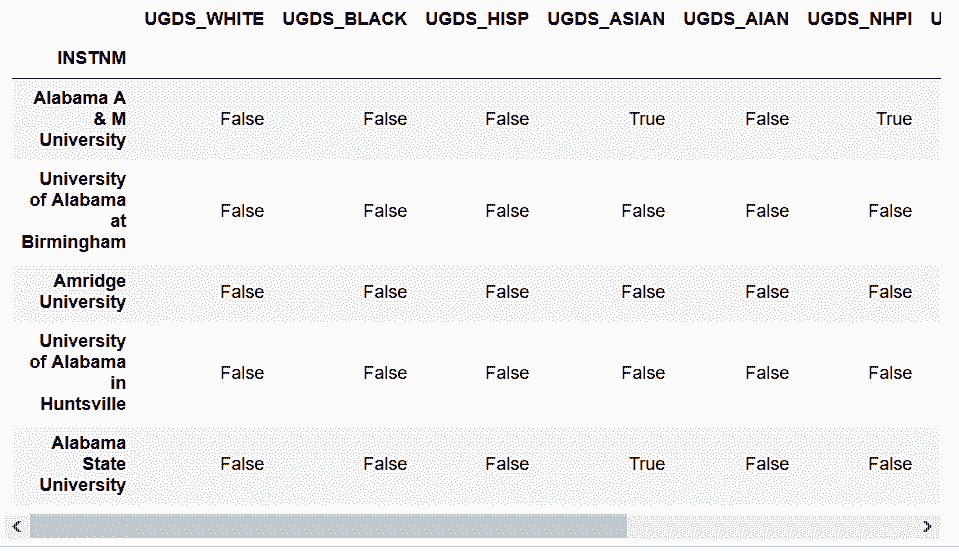Screen dimensions: 959x551
Task: Click the right scroll arrow of horizontal scrollbar
Action: coord(927,527)
